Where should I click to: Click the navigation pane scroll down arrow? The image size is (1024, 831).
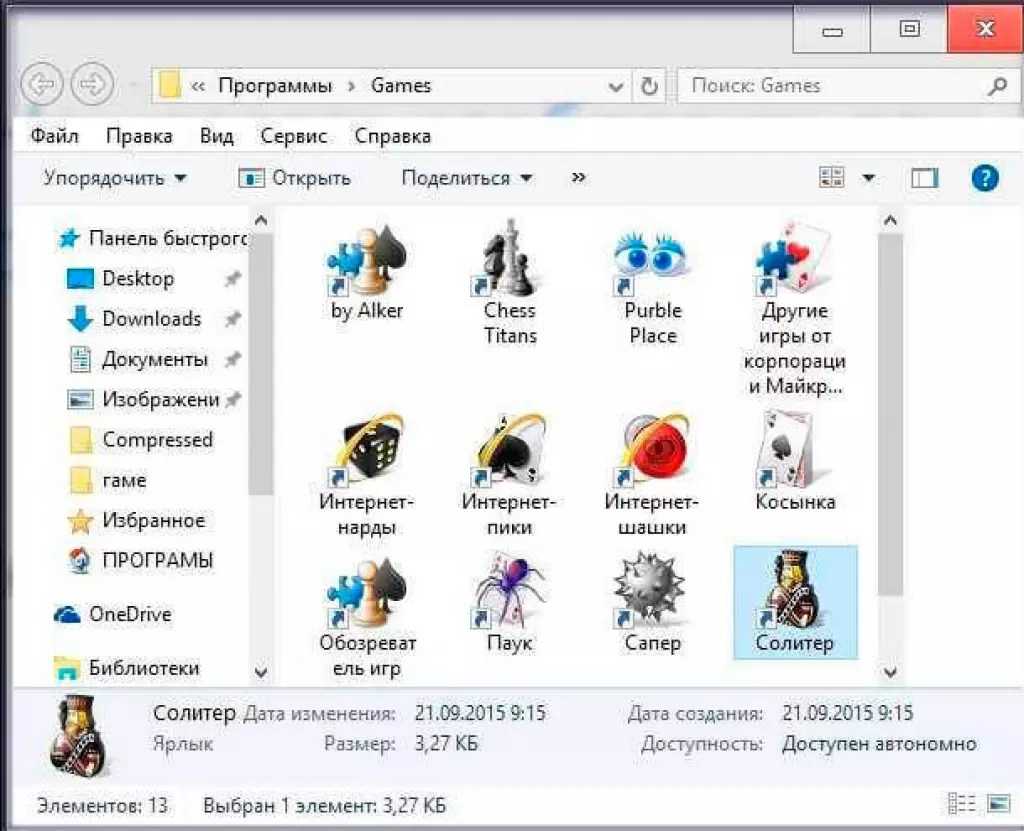click(x=261, y=671)
